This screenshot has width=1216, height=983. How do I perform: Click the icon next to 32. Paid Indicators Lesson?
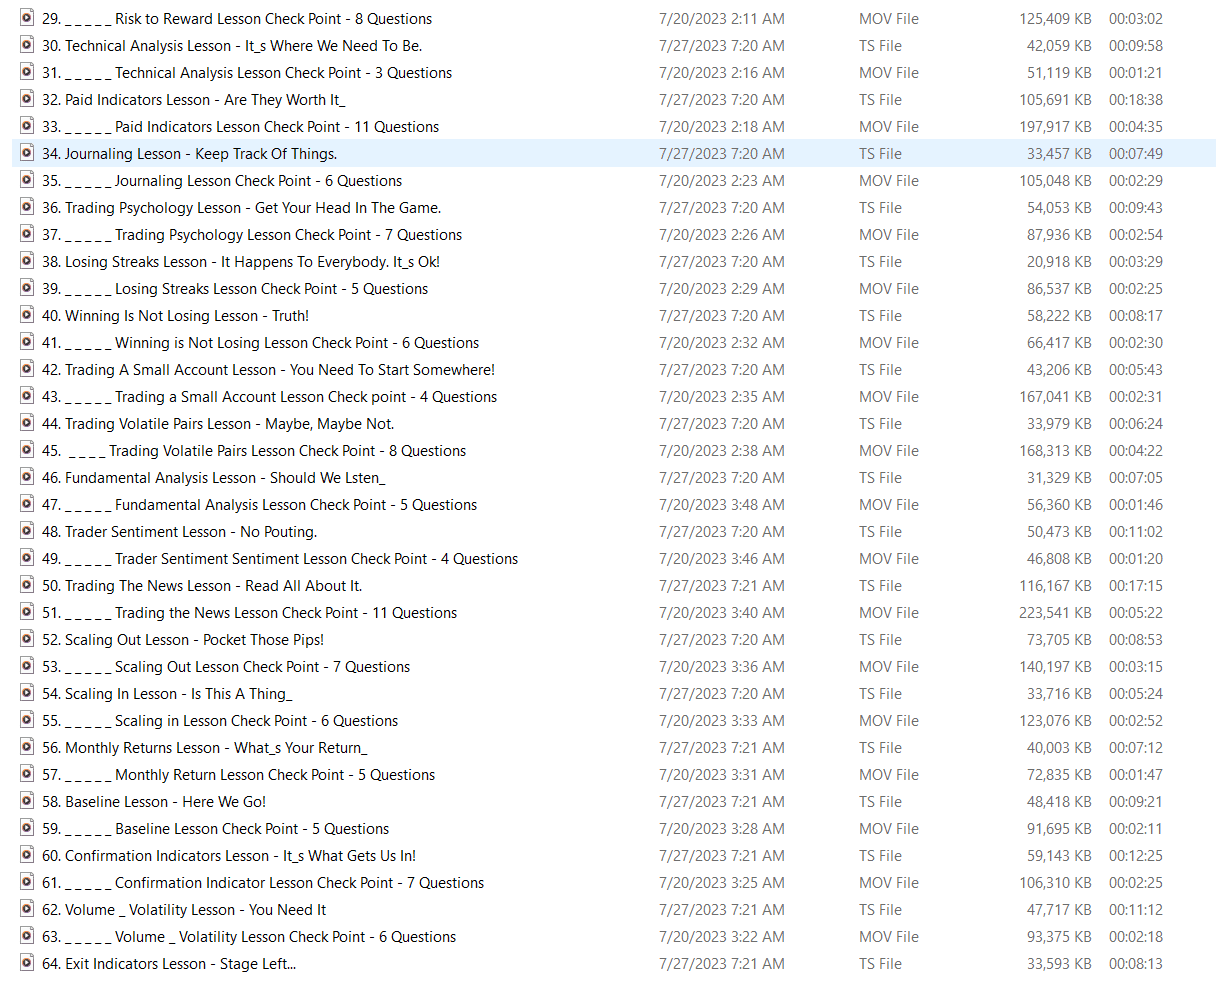pos(27,99)
